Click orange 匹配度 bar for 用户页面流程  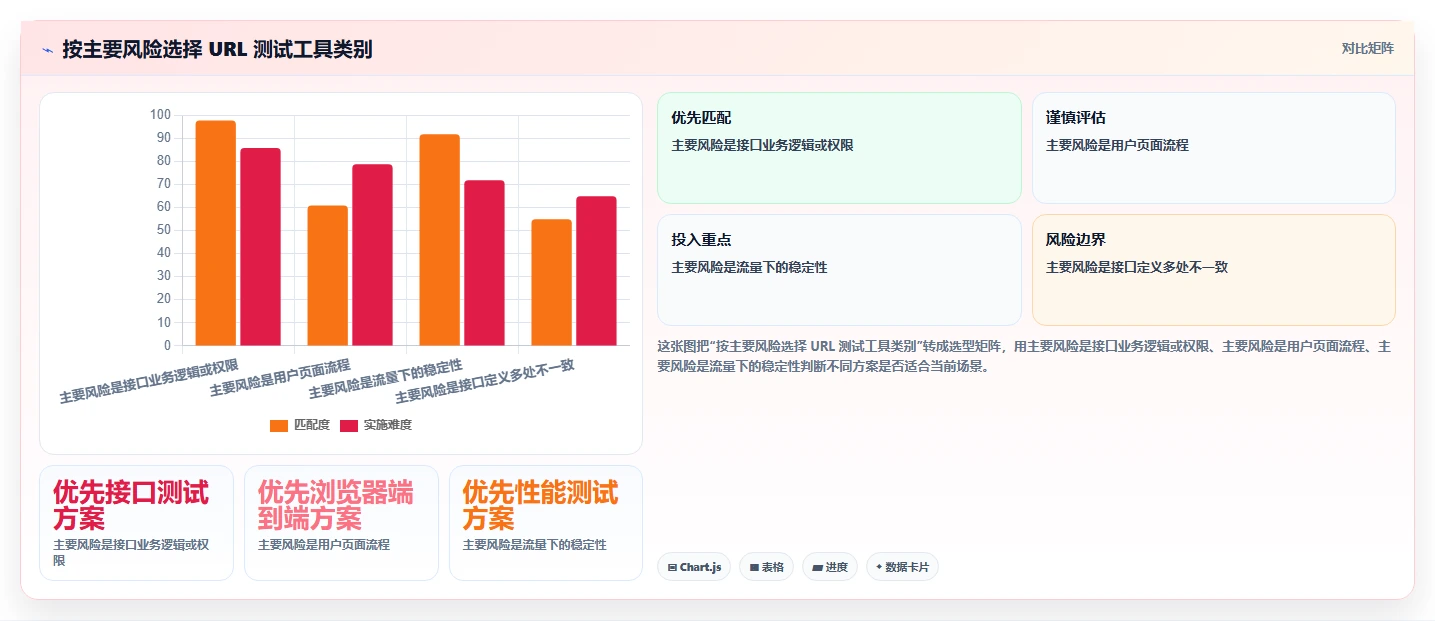pos(328,276)
